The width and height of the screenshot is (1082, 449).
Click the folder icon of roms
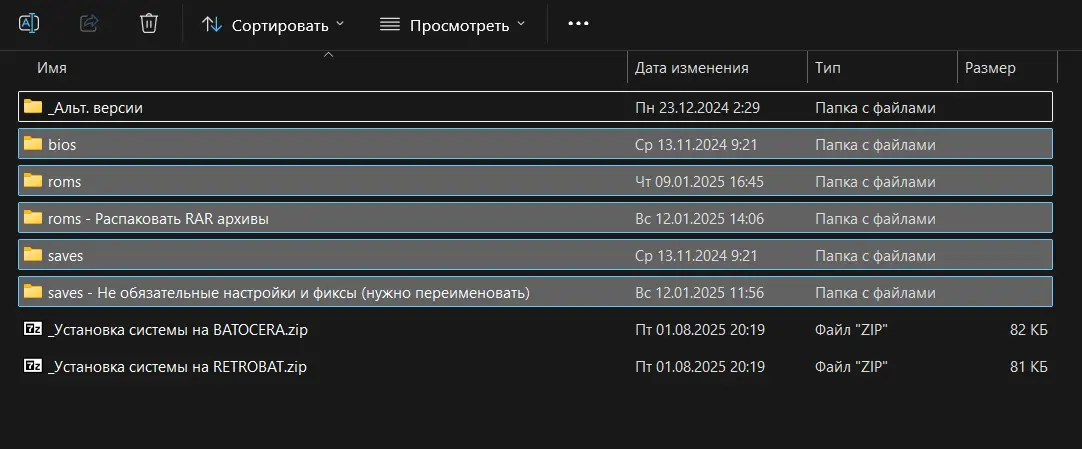(33, 181)
